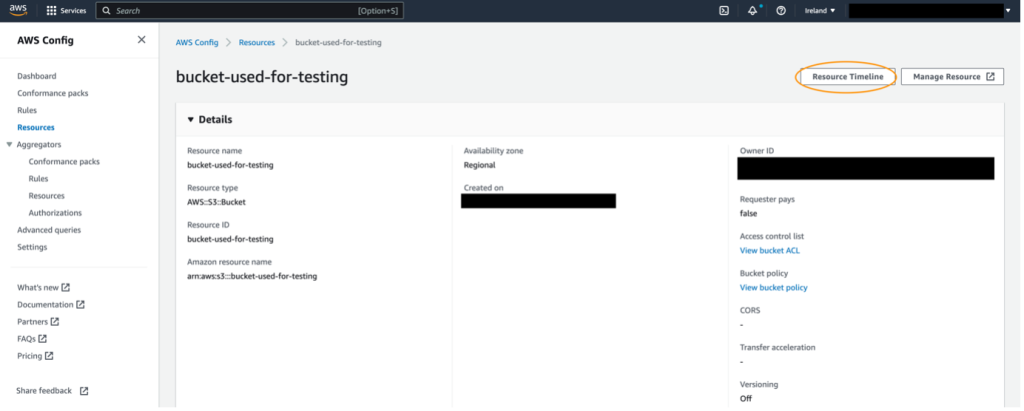Viewport: 1024px width, 411px height.
Task: Open View bucket ACL link
Action: coord(769,250)
